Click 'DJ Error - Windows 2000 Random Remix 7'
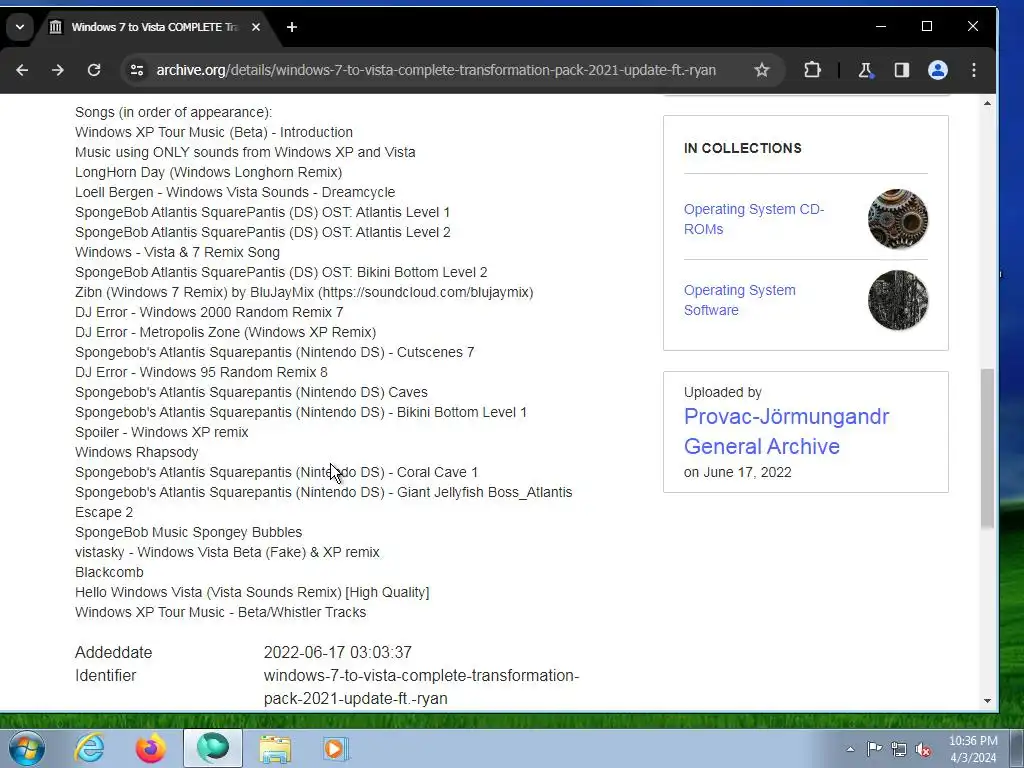The image size is (1024, 768). 209,312
